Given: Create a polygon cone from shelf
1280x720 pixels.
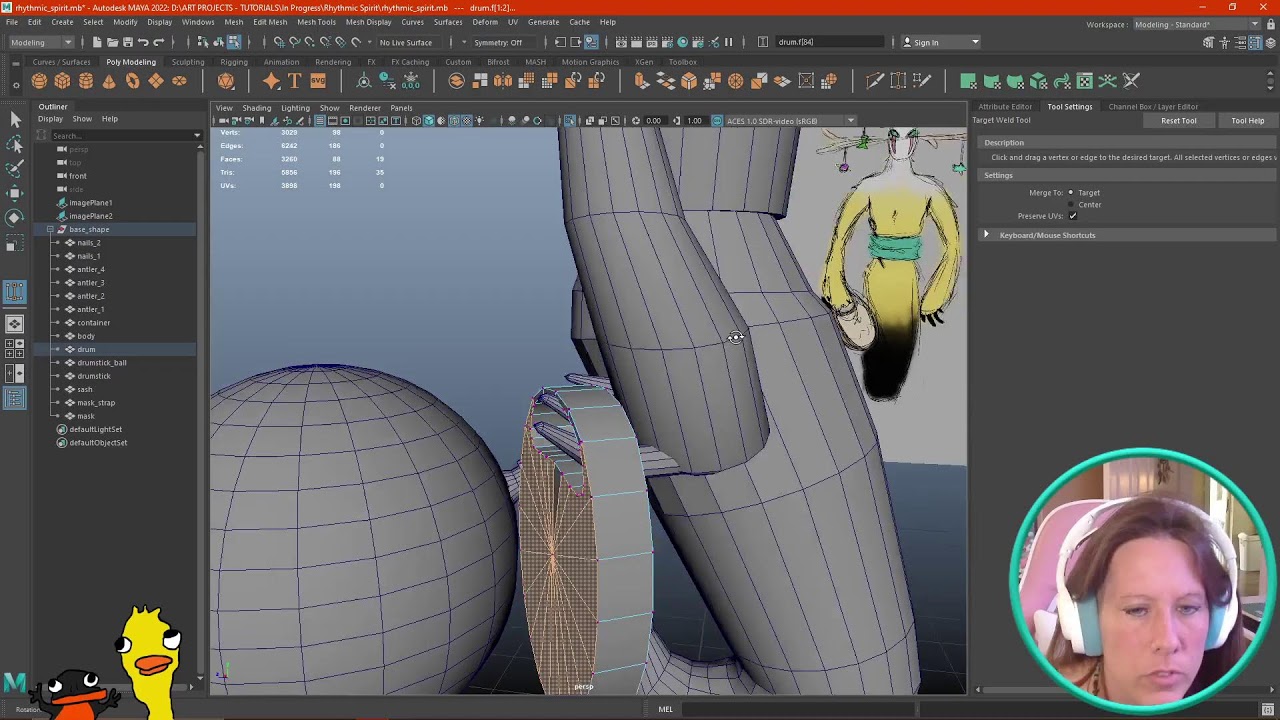Looking at the screenshot, I should coord(109,81).
